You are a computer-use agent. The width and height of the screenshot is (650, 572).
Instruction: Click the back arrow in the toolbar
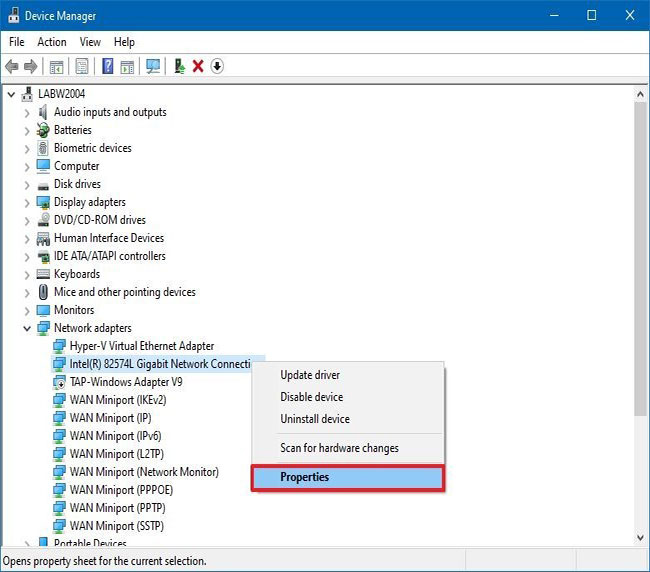(x=12, y=66)
